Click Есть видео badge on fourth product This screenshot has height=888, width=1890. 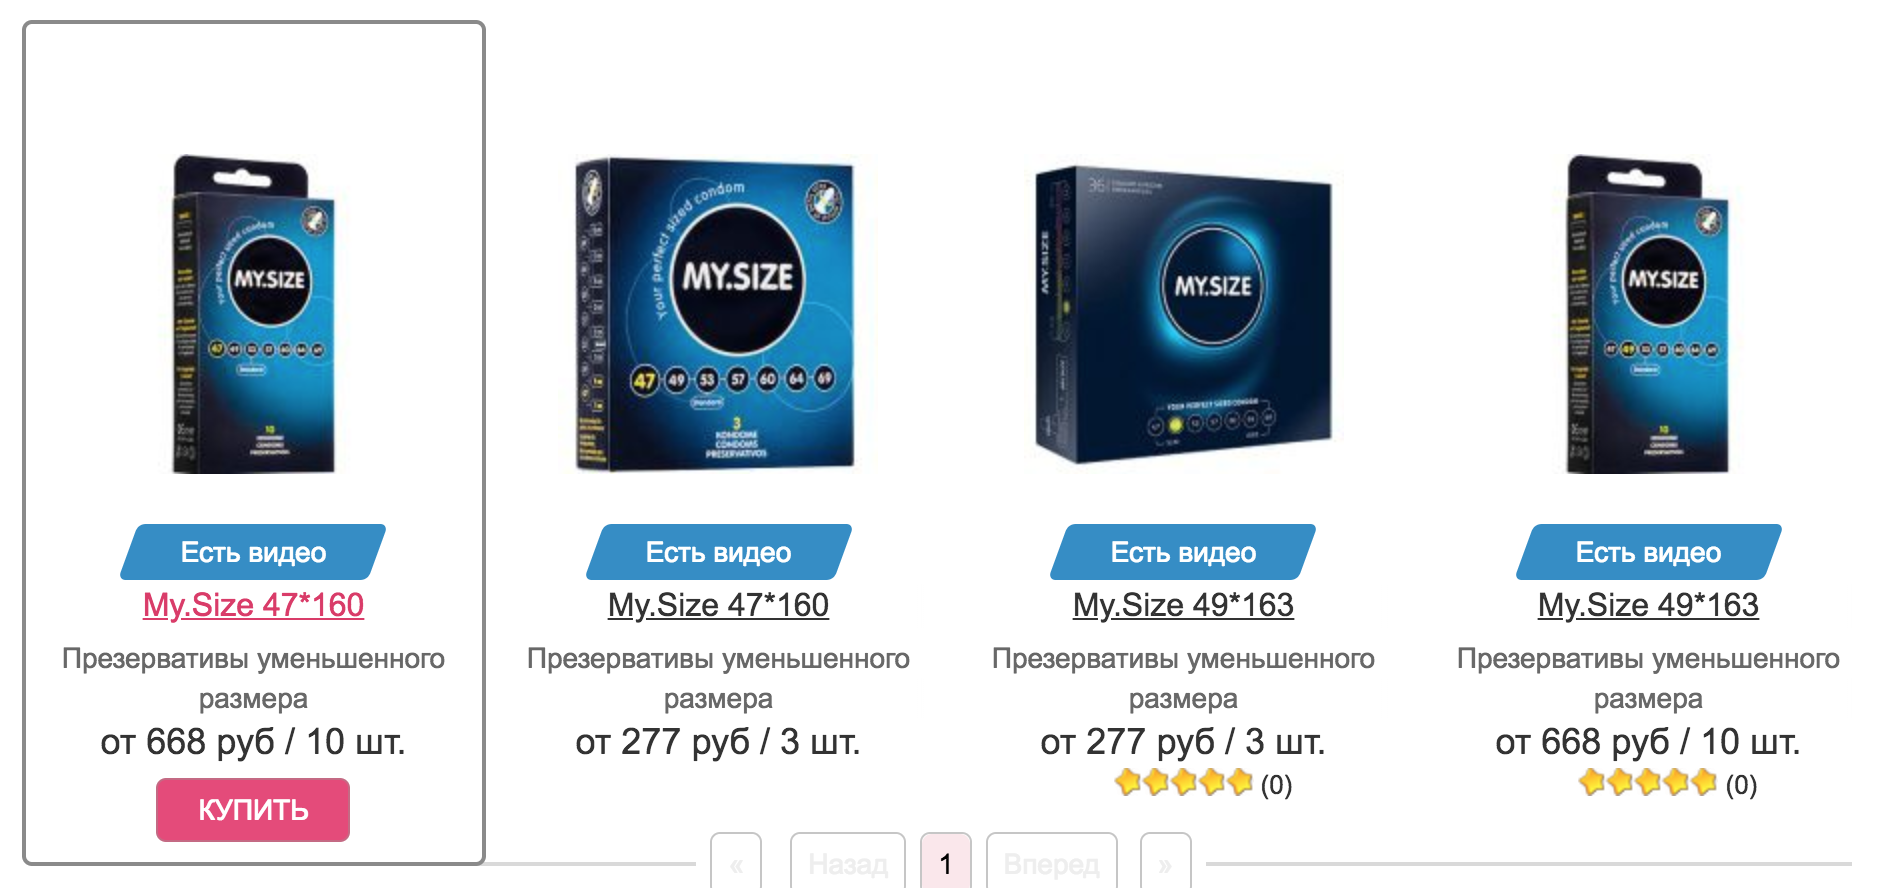pyautogui.click(x=1648, y=552)
